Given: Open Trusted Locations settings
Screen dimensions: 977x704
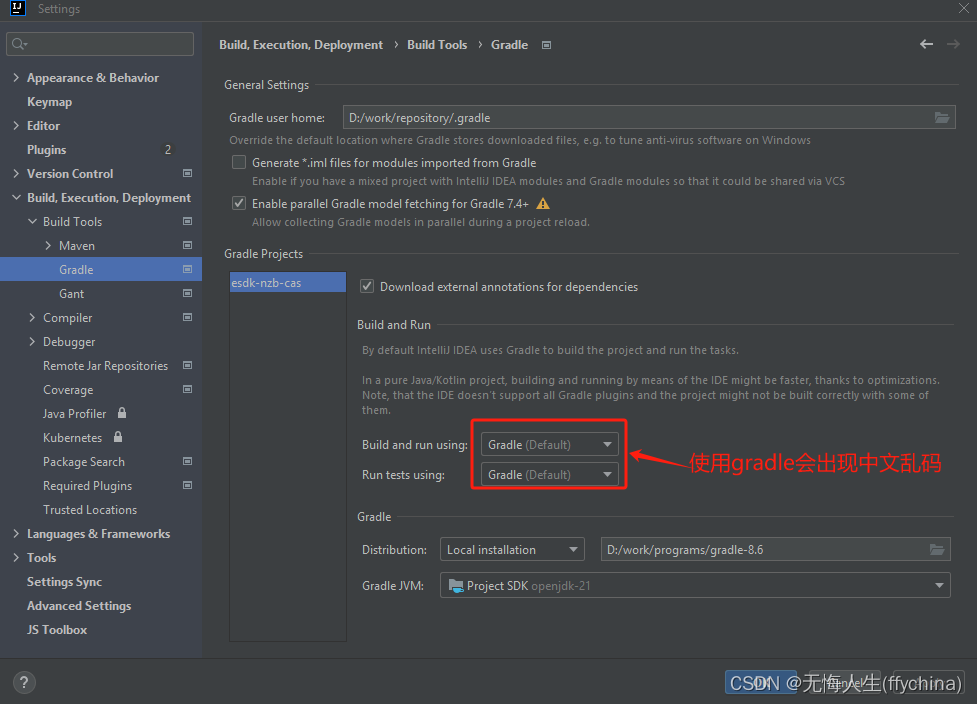Looking at the screenshot, I should (90, 510).
